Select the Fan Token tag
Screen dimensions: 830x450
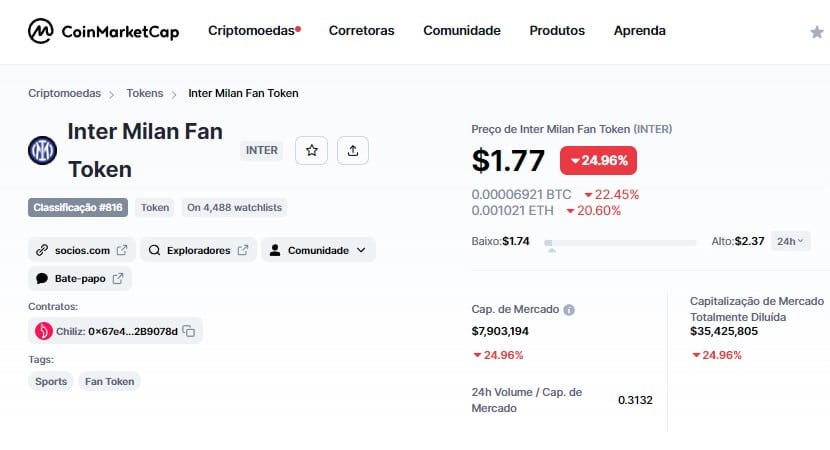110,381
